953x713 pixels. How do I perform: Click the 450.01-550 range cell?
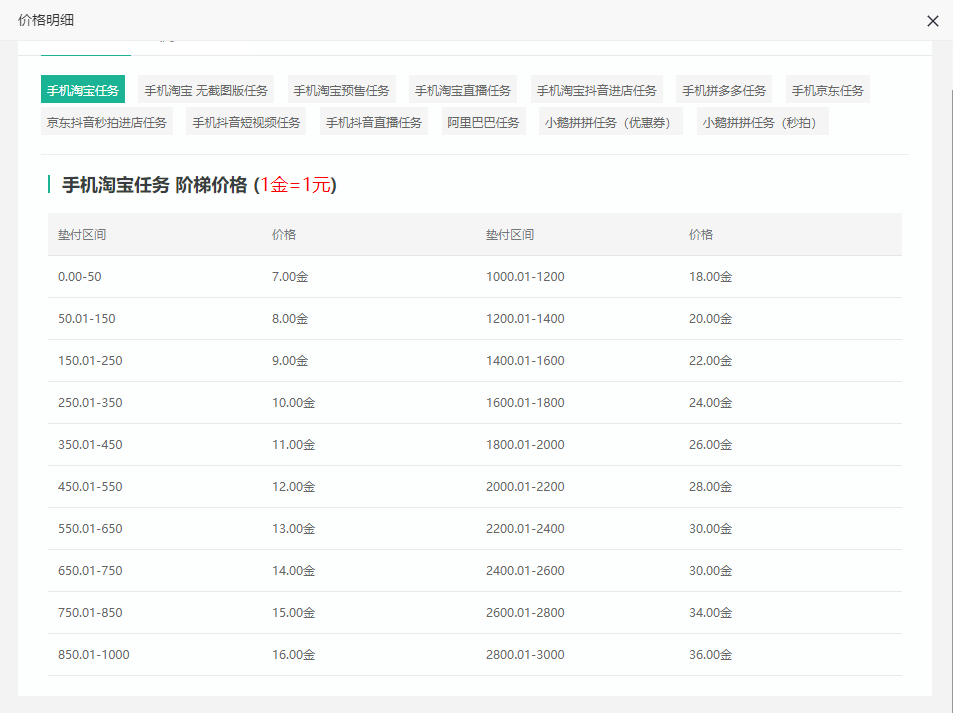[x=90, y=486]
